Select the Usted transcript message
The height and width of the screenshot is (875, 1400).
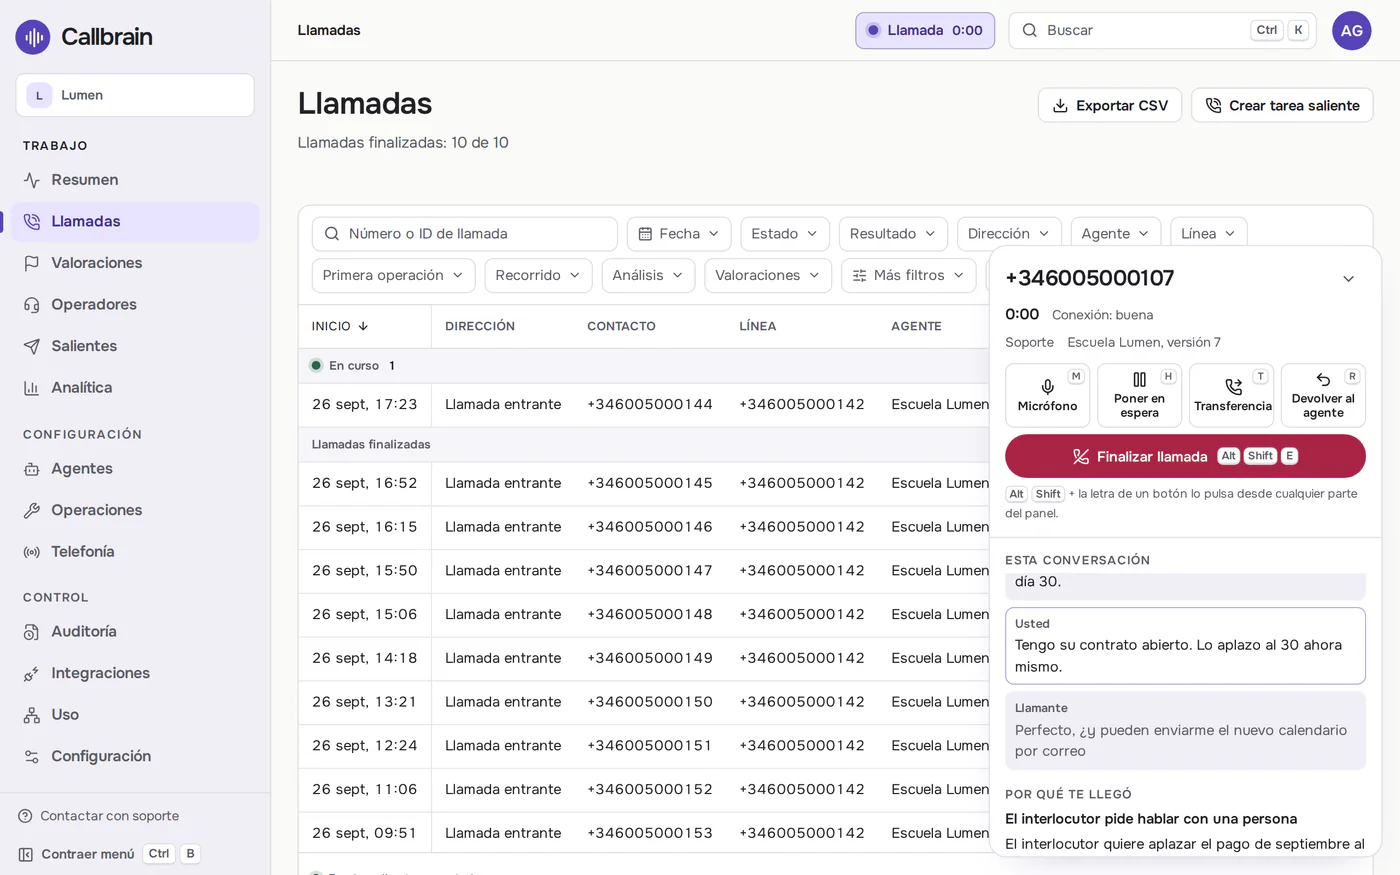point(1185,646)
